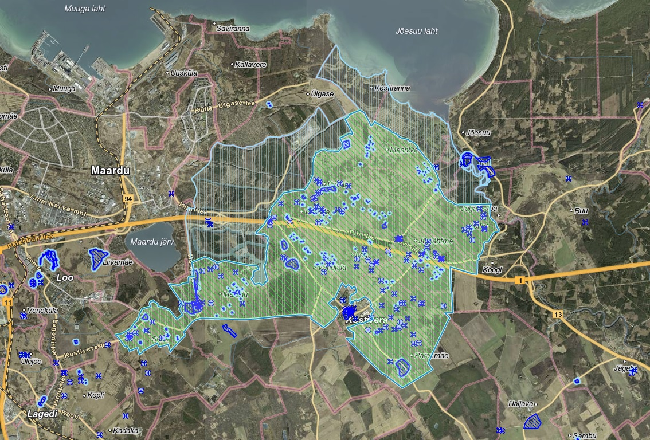650x440 pixels.
Task: Click the Kallavere place label
Action: pyautogui.click(x=249, y=65)
